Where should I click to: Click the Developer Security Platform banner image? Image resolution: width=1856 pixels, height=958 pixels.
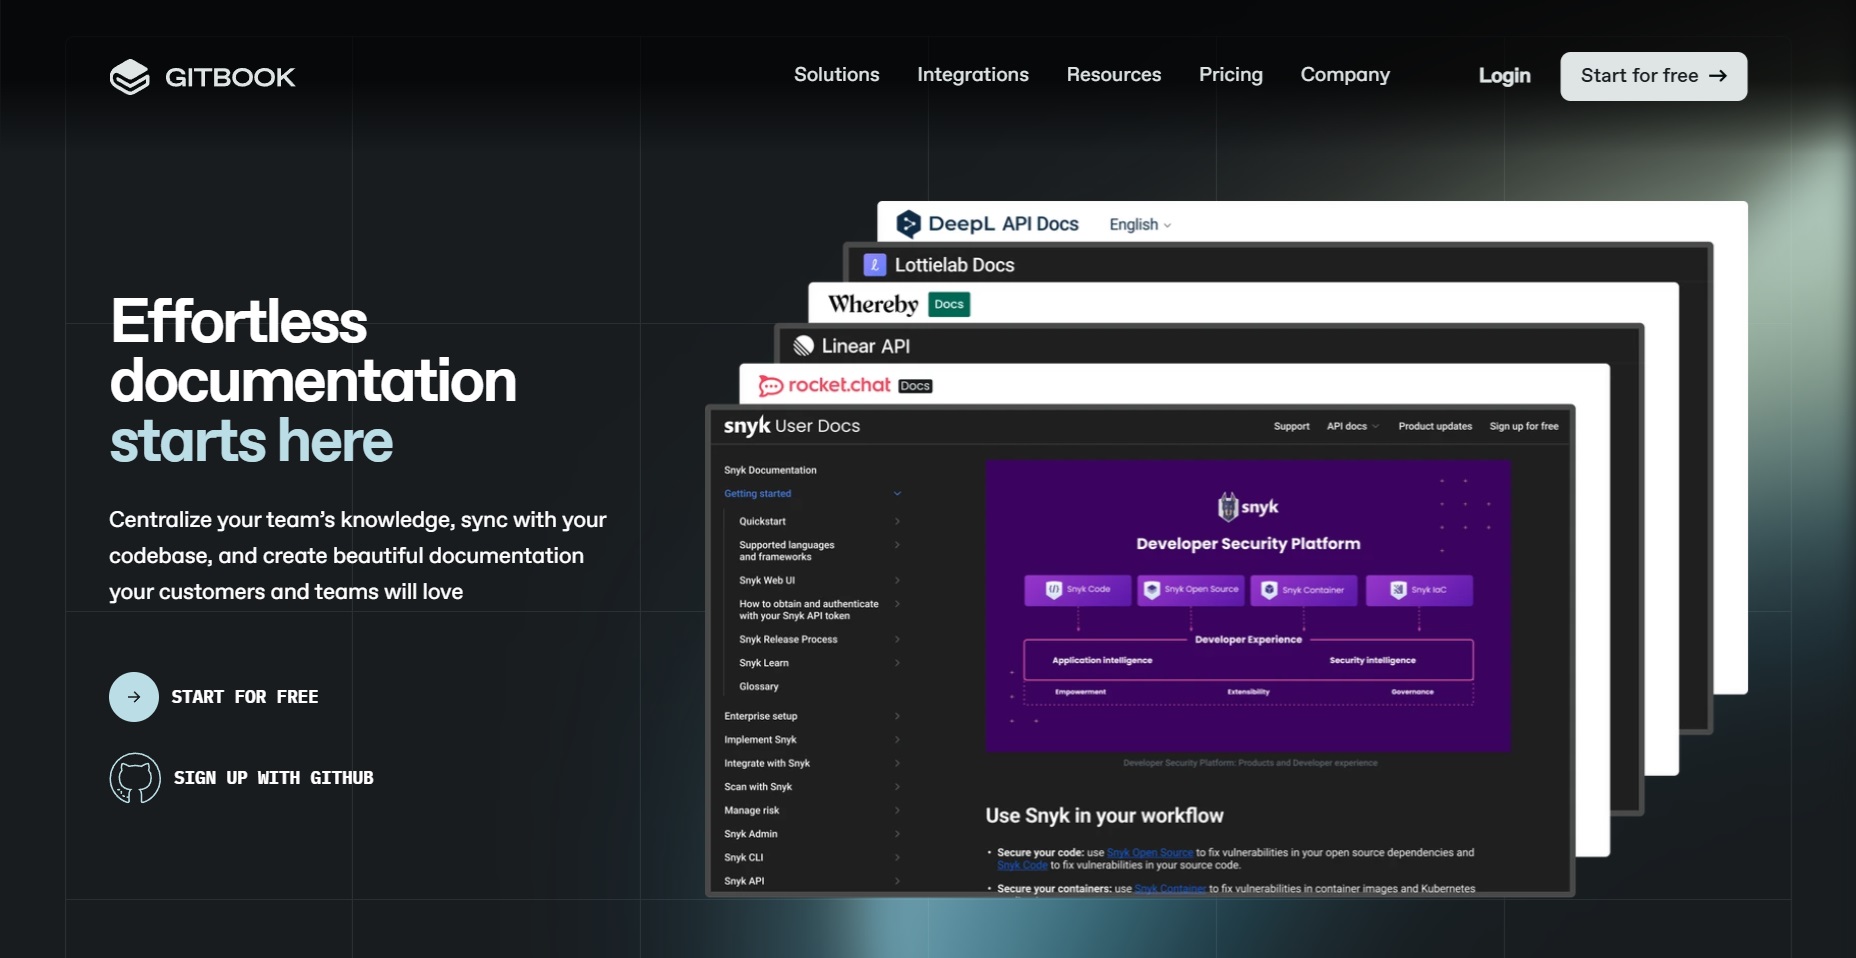1248,606
